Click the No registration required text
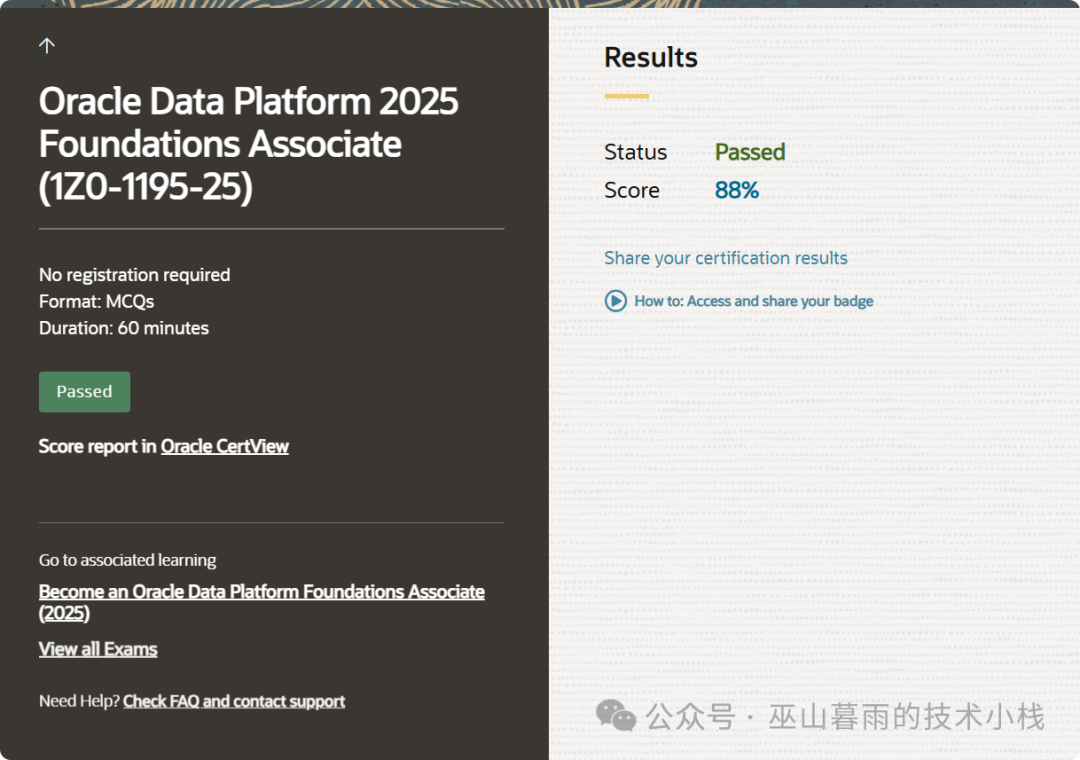Image resolution: width=1080 pixels, height=760 pixels. [x=135, y=275]
